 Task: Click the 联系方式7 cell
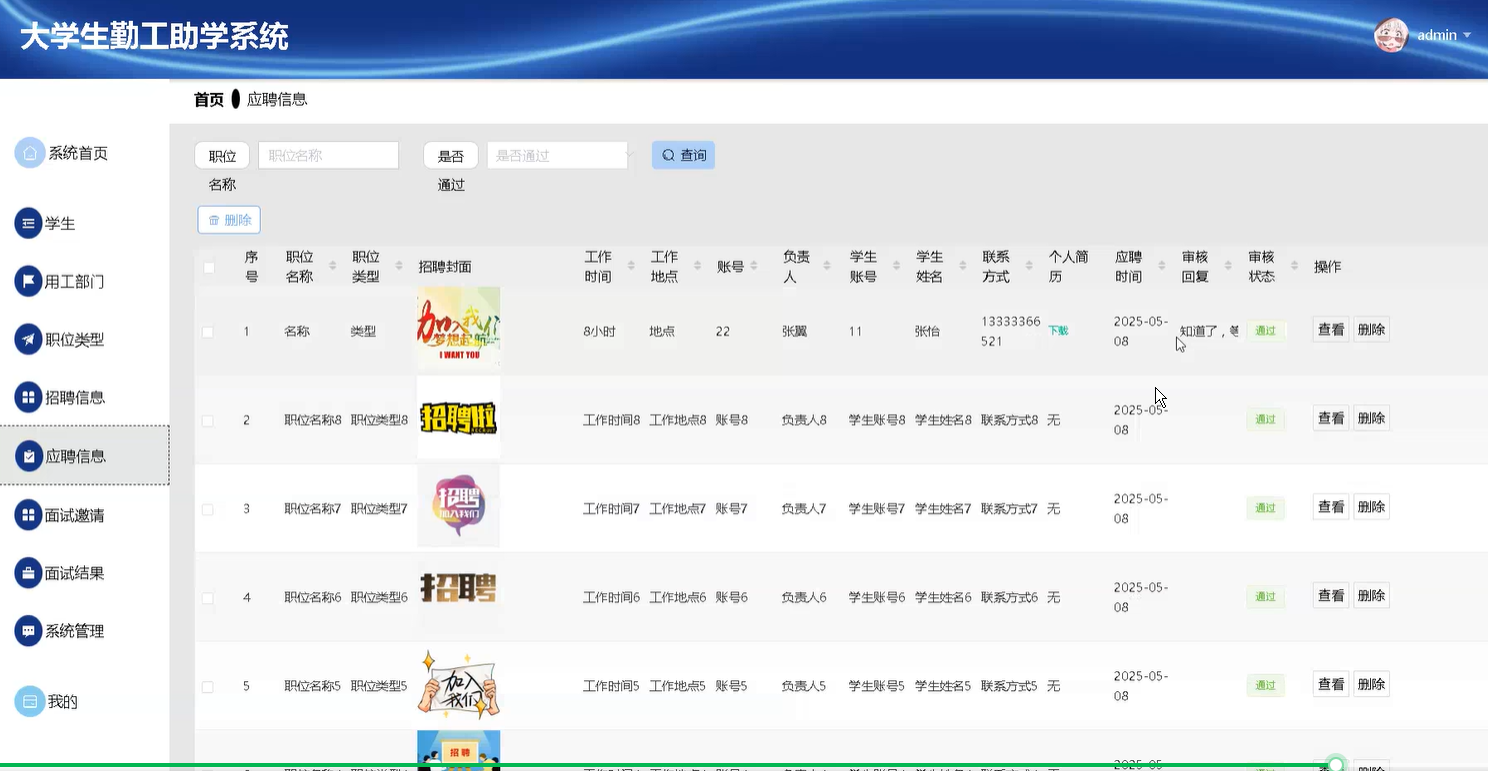(x=1009, y=509)
